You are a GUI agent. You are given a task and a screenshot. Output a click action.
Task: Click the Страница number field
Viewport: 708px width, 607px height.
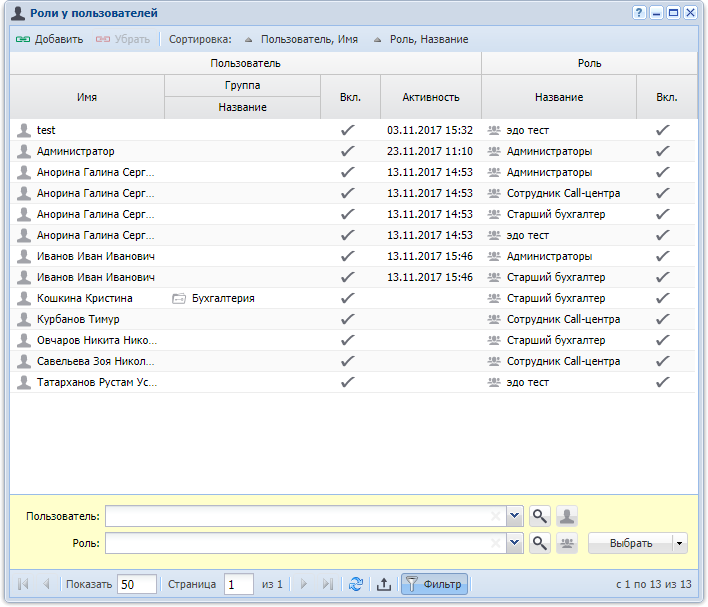click(x=239, y=584)
